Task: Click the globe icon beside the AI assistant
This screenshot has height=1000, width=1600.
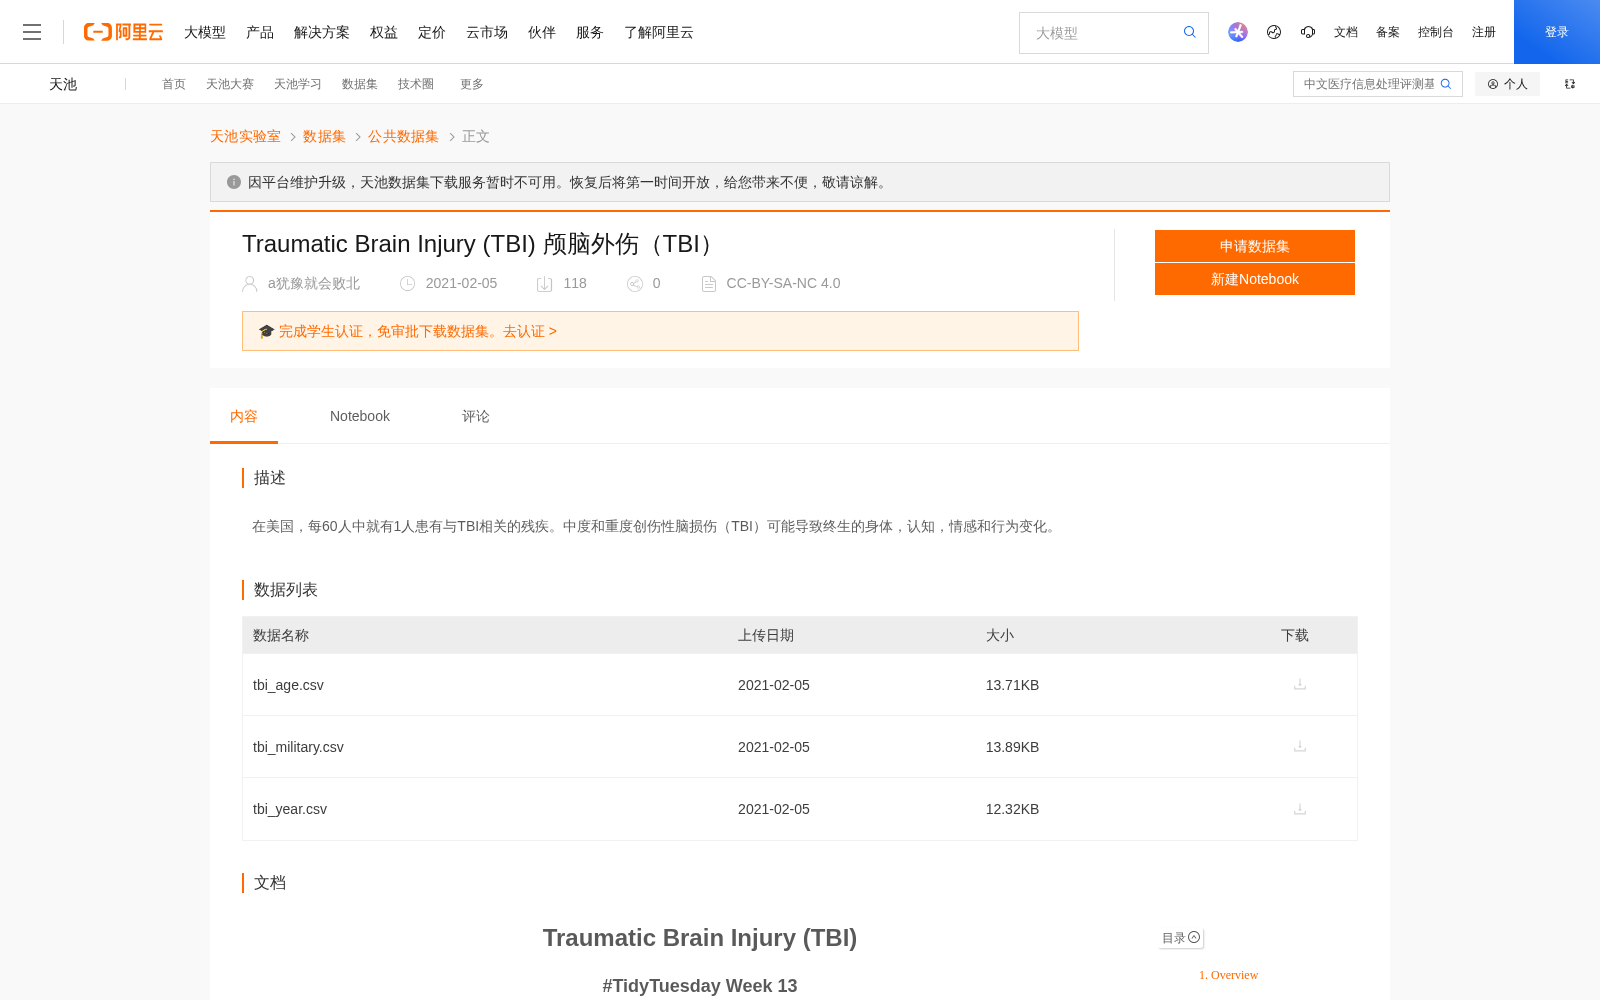Action: (x=1274, y=32)
